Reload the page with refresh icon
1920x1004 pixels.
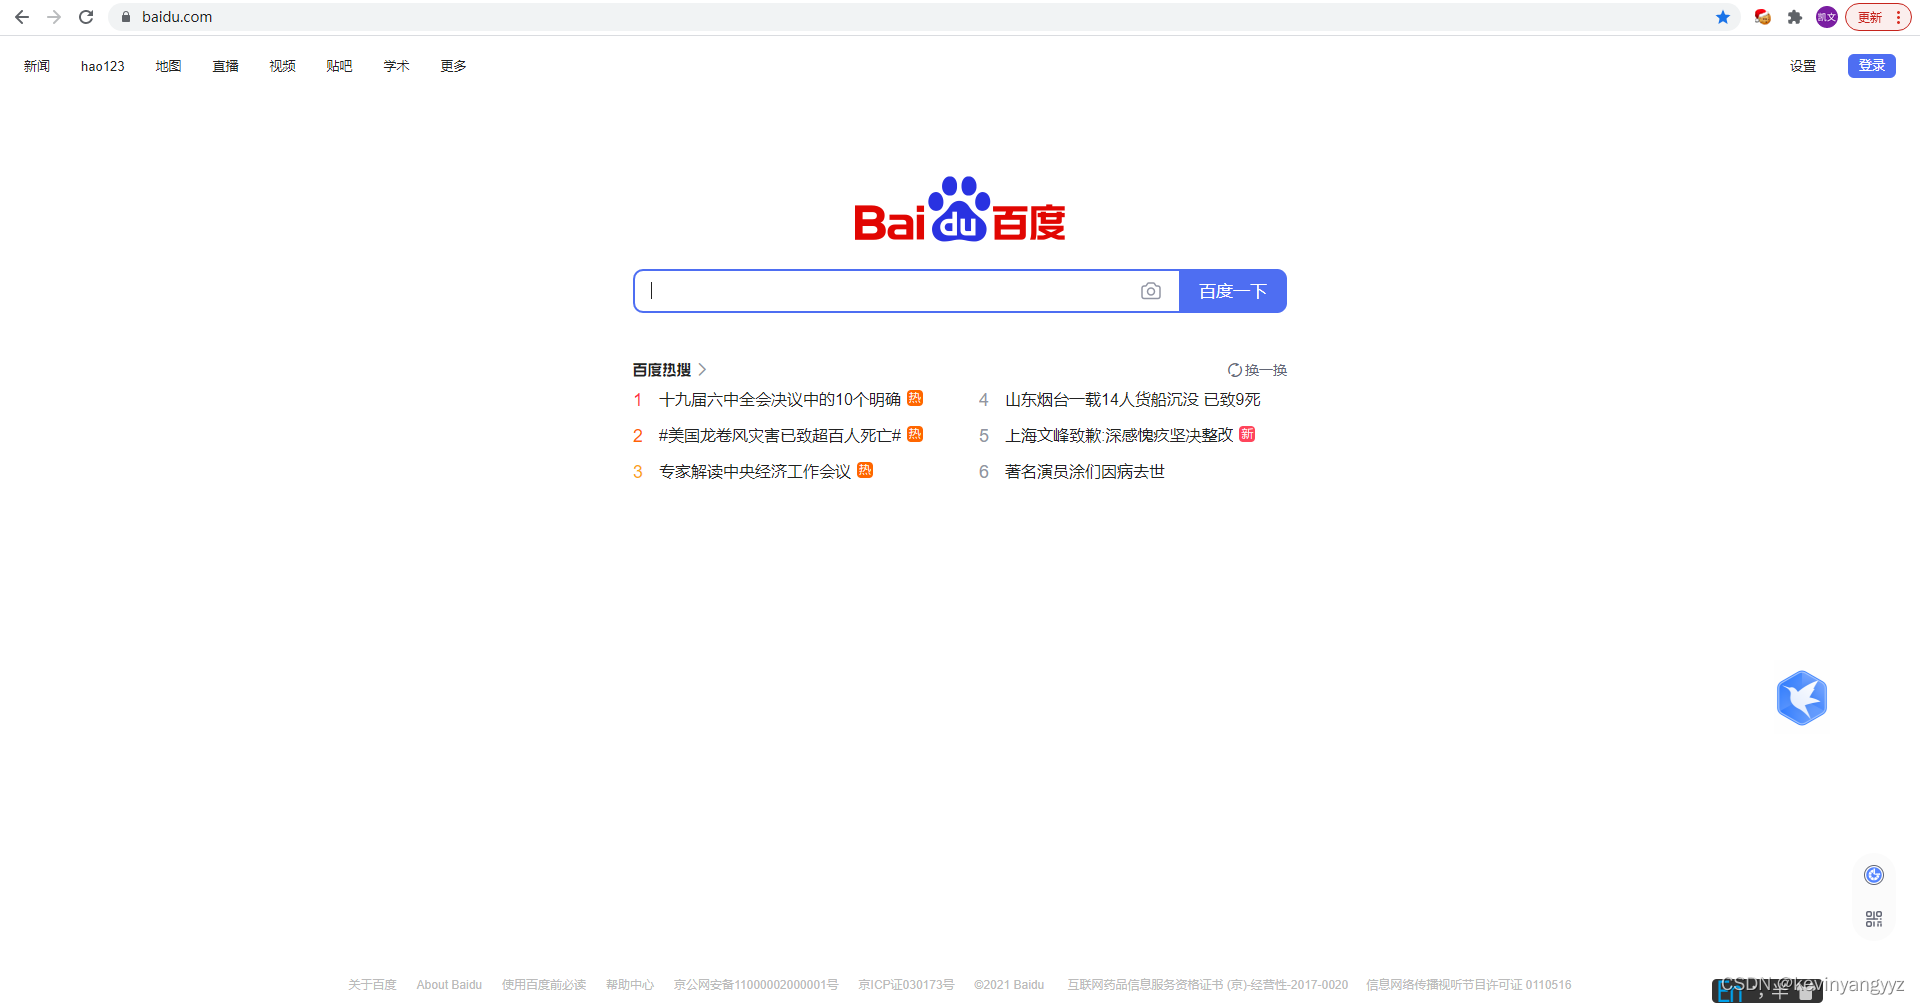point(86,17)
